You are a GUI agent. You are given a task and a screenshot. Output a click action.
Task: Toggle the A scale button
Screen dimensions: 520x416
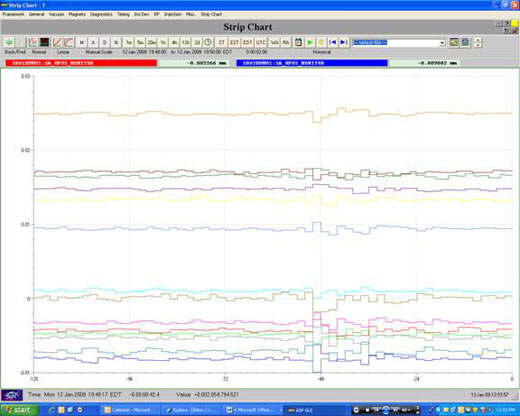coord(93,42)
